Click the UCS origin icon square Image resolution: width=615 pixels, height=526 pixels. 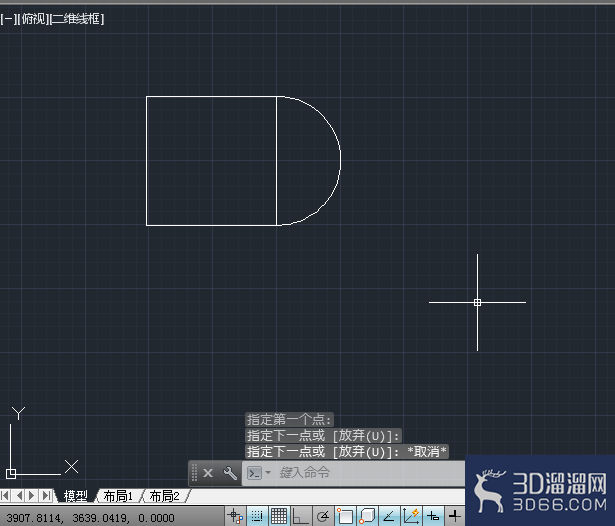click(11, 474)
